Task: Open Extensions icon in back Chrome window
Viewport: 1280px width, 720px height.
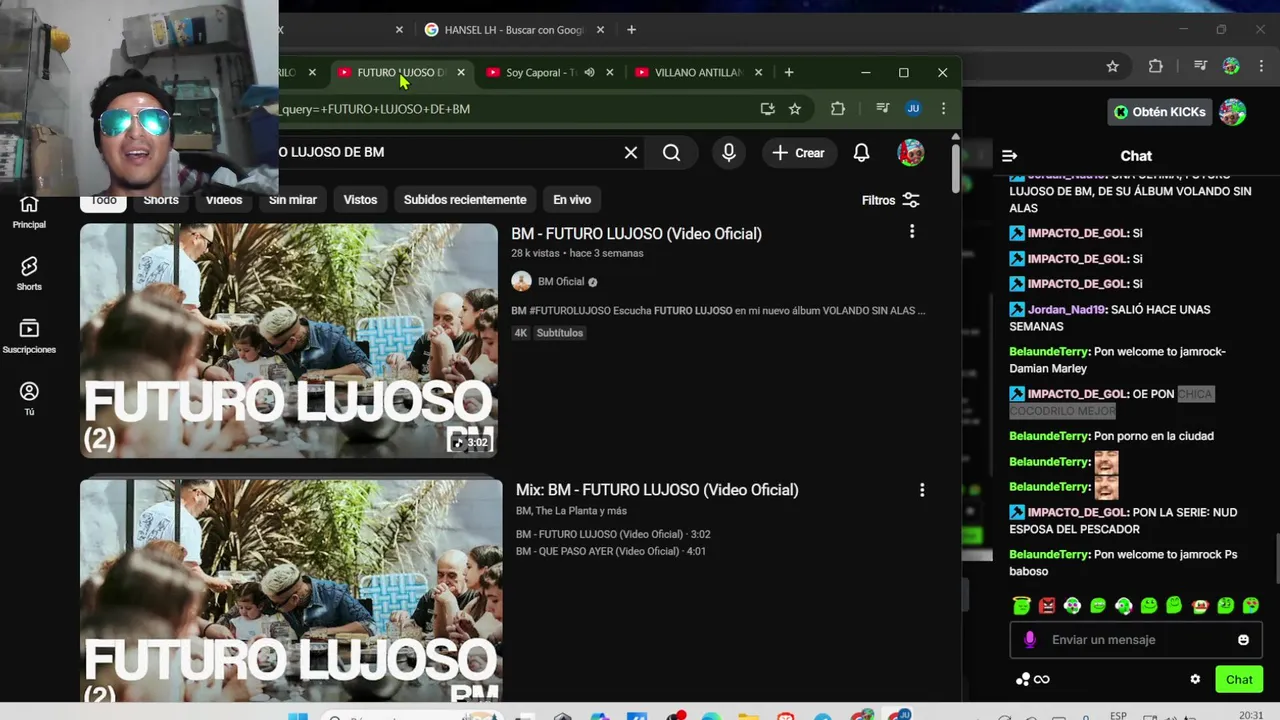Action: [x=1156, y=66]
